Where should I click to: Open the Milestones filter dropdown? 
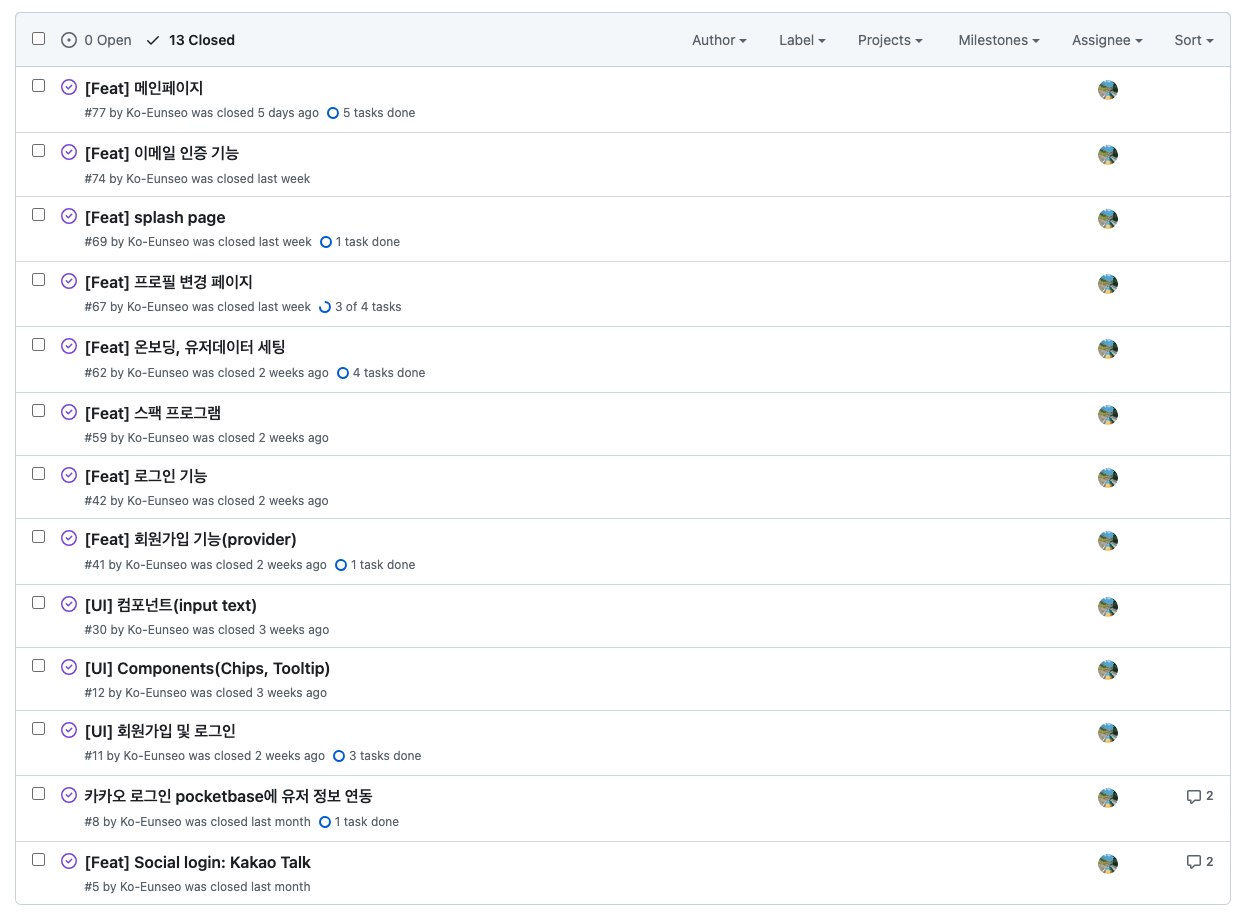[x=999, y=40]
